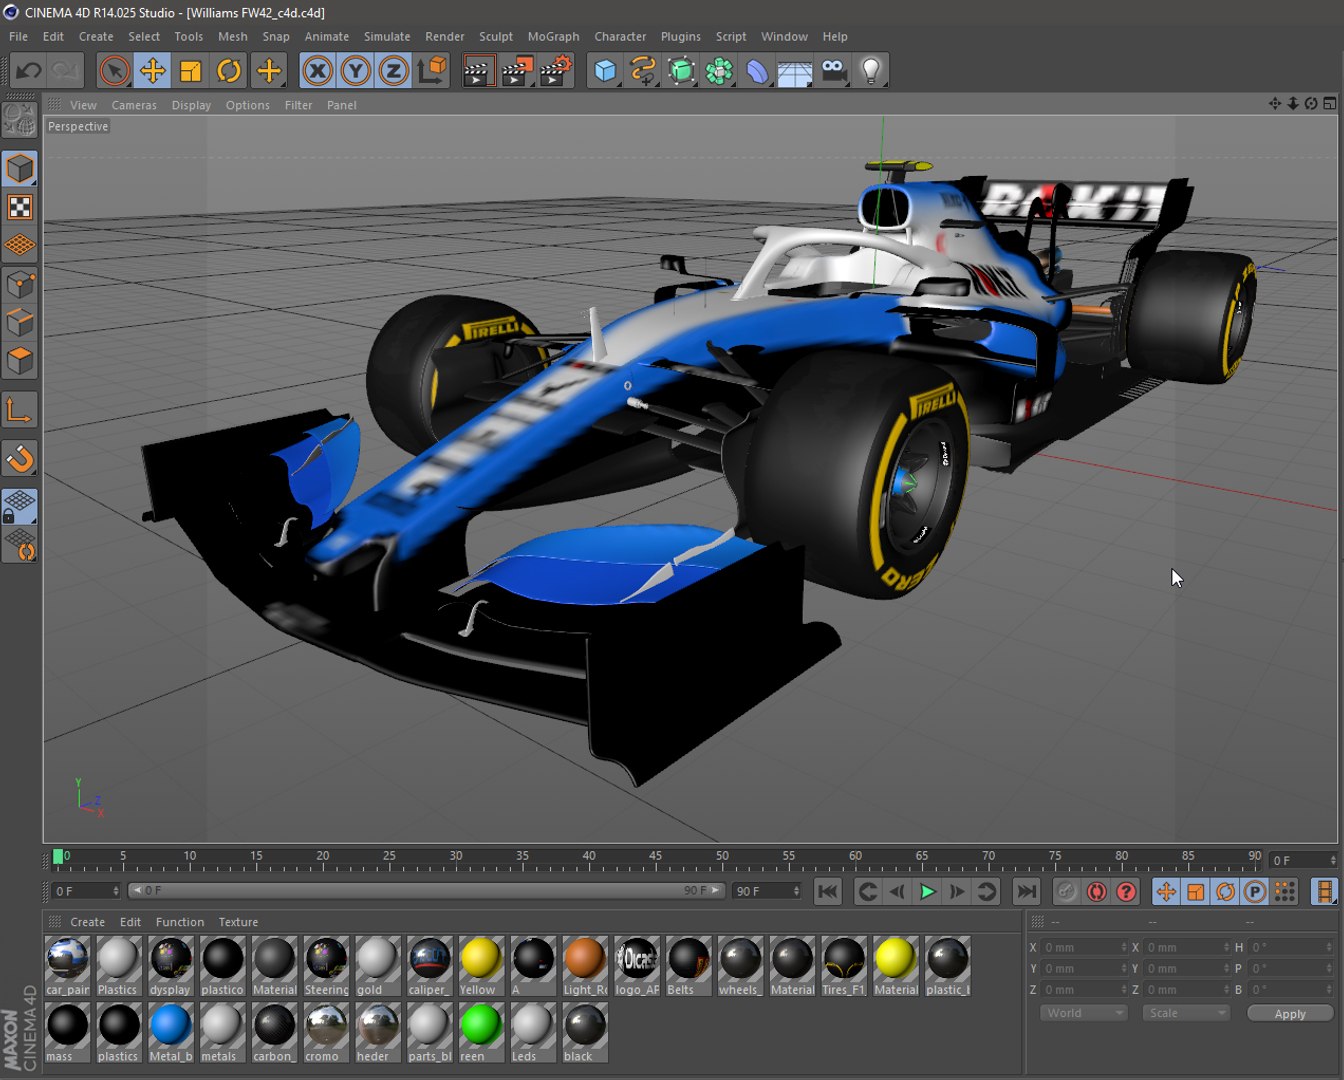1344x1080 pixels.
Task: Activate the Scale tool in top toolbar
Action: click(191, 71)
